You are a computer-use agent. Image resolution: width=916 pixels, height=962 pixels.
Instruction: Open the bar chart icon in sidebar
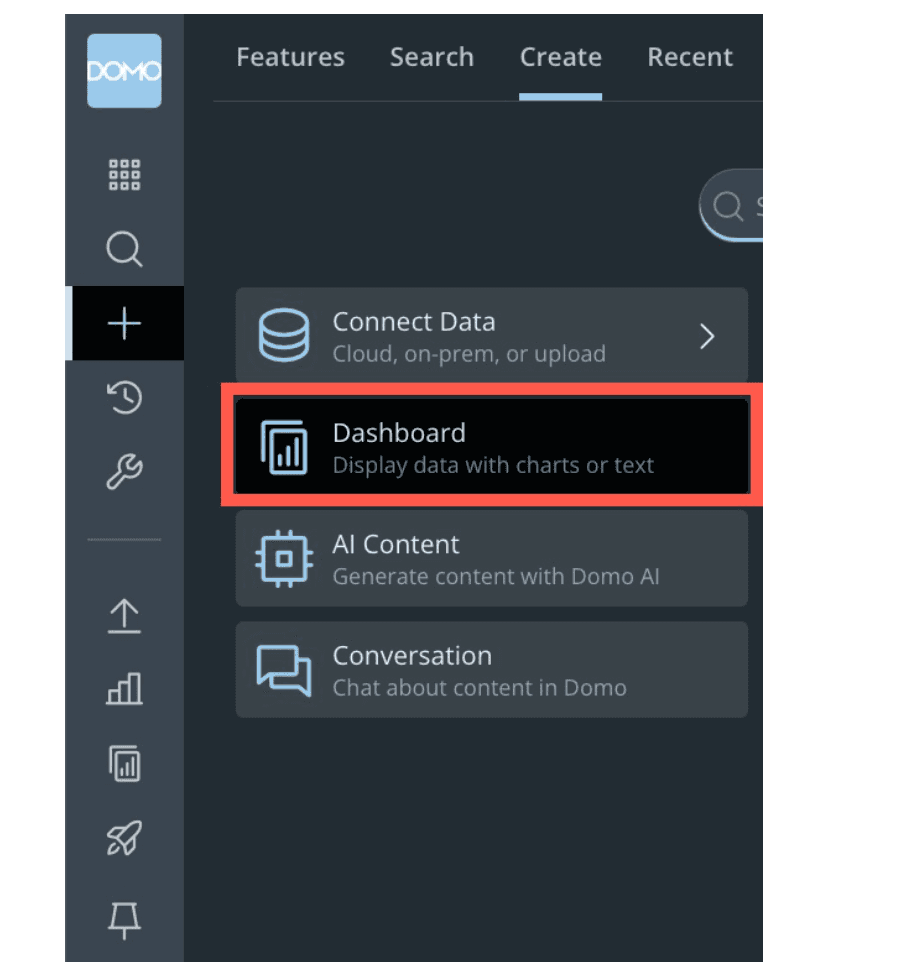[125, 688]
